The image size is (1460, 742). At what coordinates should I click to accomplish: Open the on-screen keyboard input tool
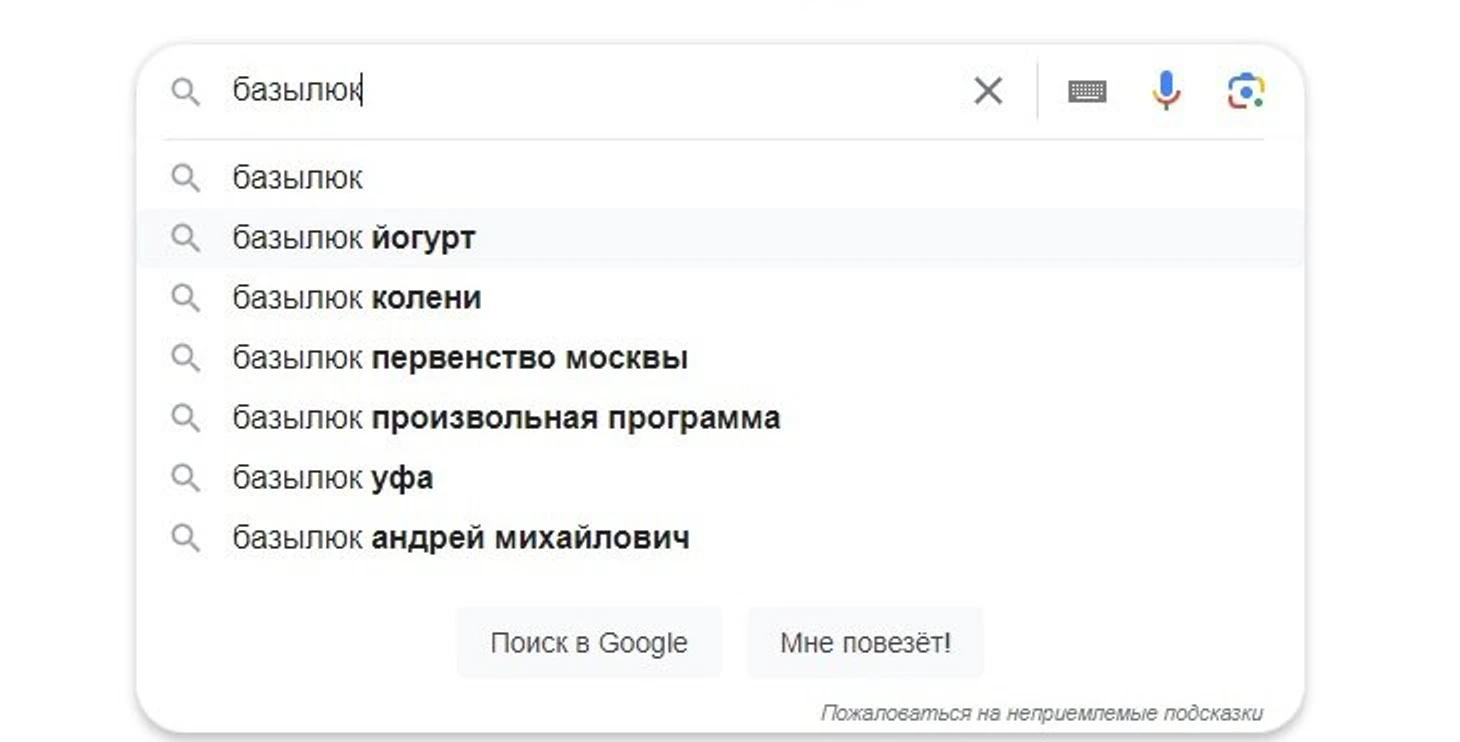1086,91
